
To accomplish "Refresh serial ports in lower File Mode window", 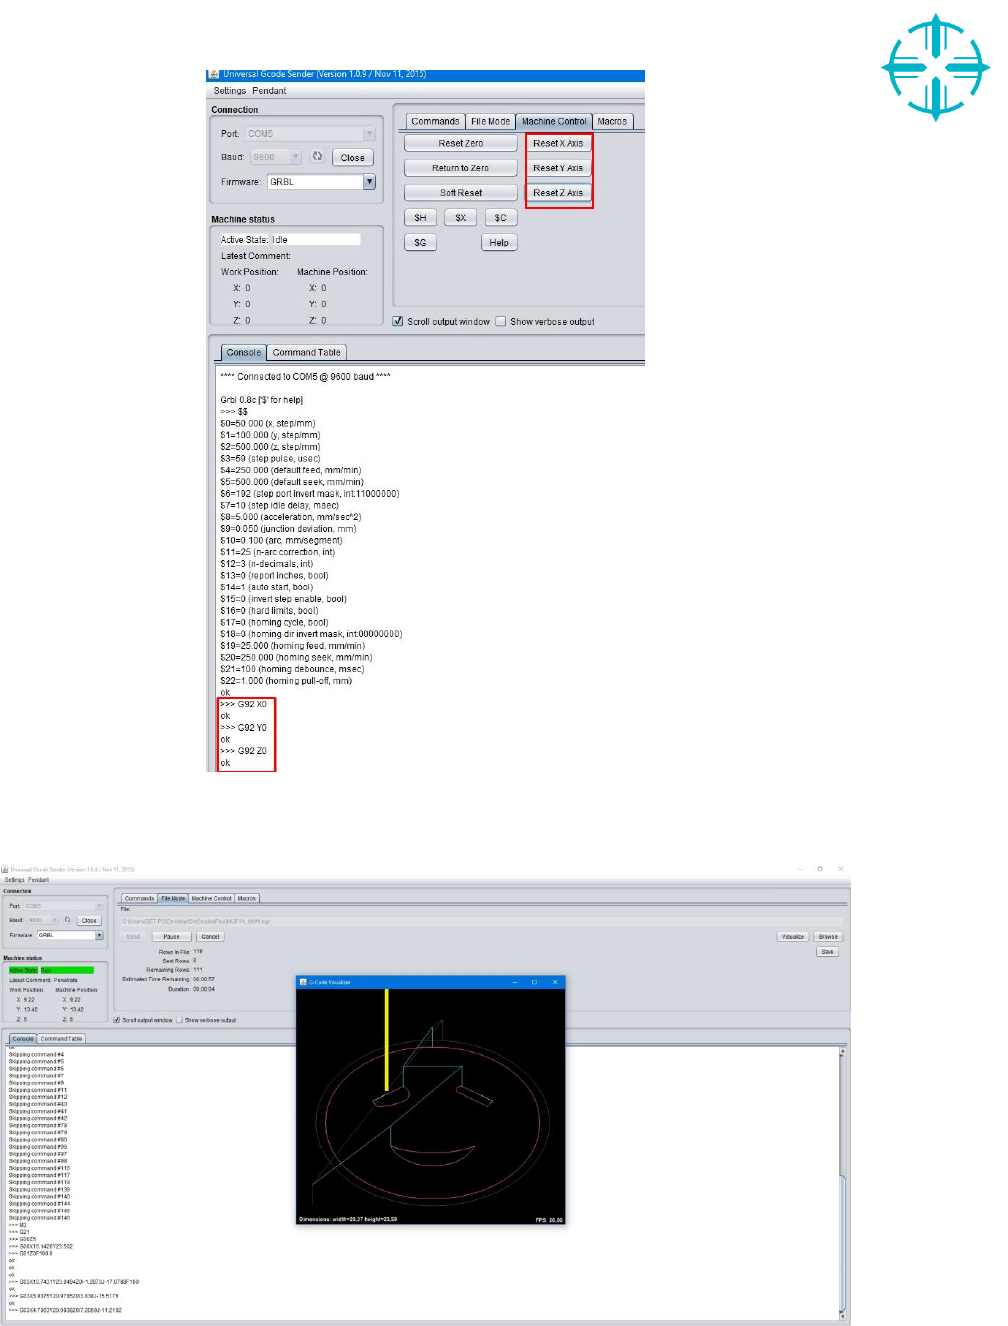I will [68, 920].
